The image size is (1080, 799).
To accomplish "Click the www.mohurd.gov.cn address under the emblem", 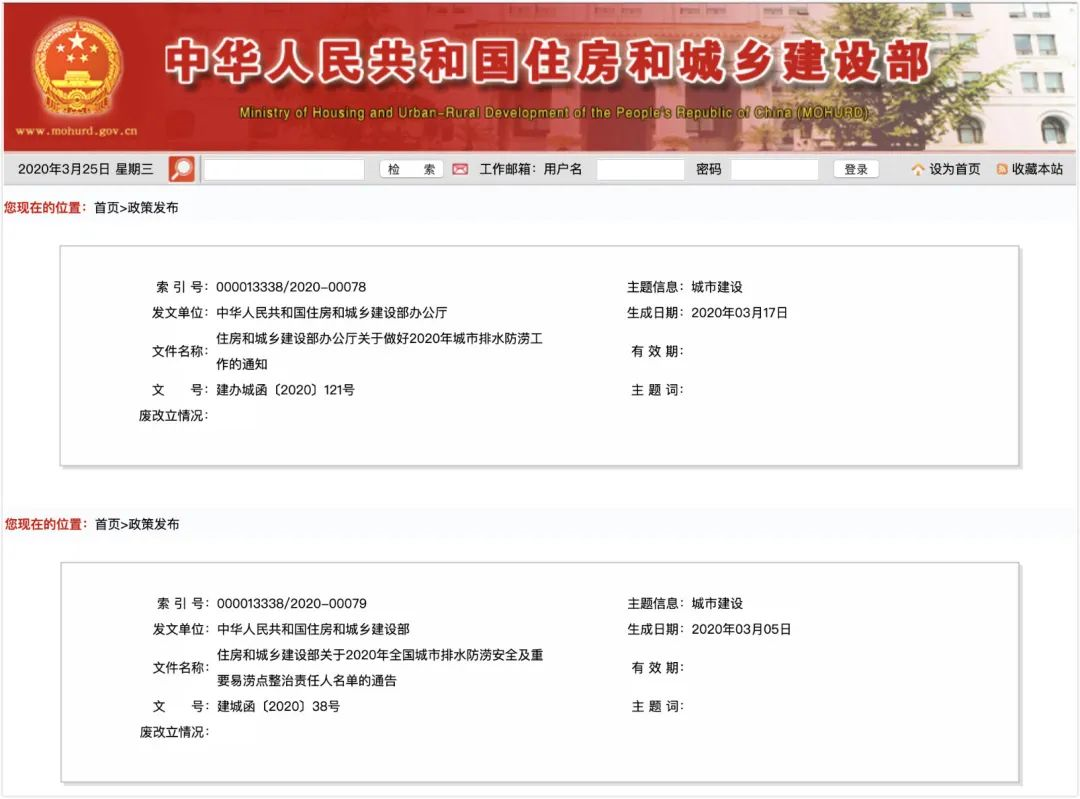I will [76, 131].
